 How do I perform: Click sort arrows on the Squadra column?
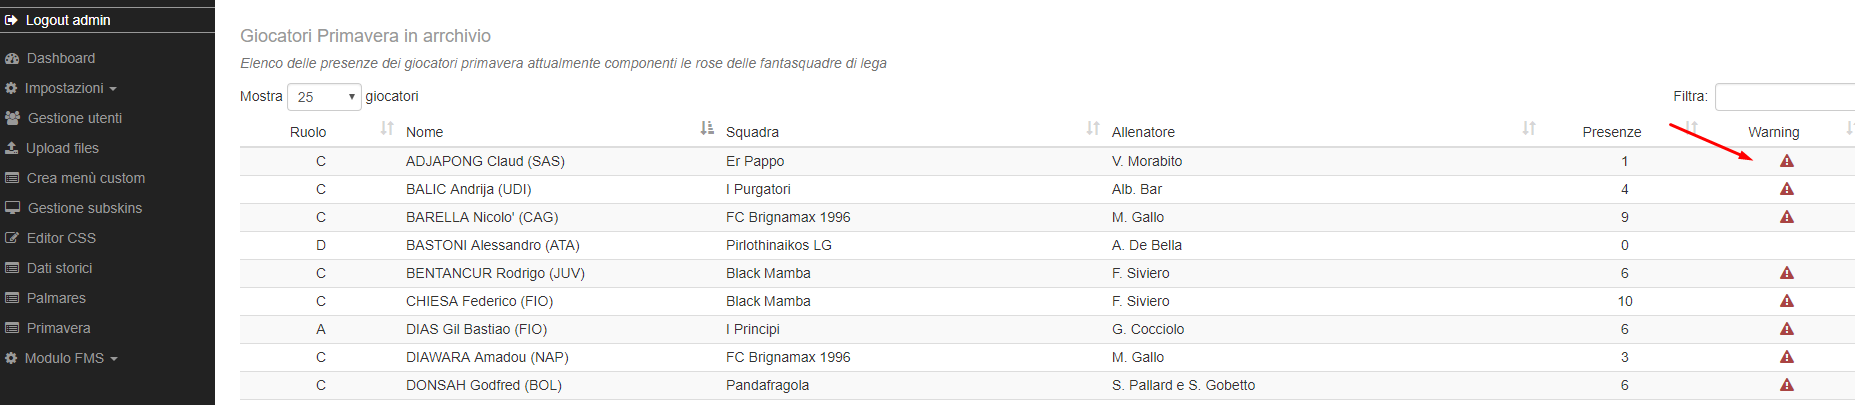coord(1093,129)
